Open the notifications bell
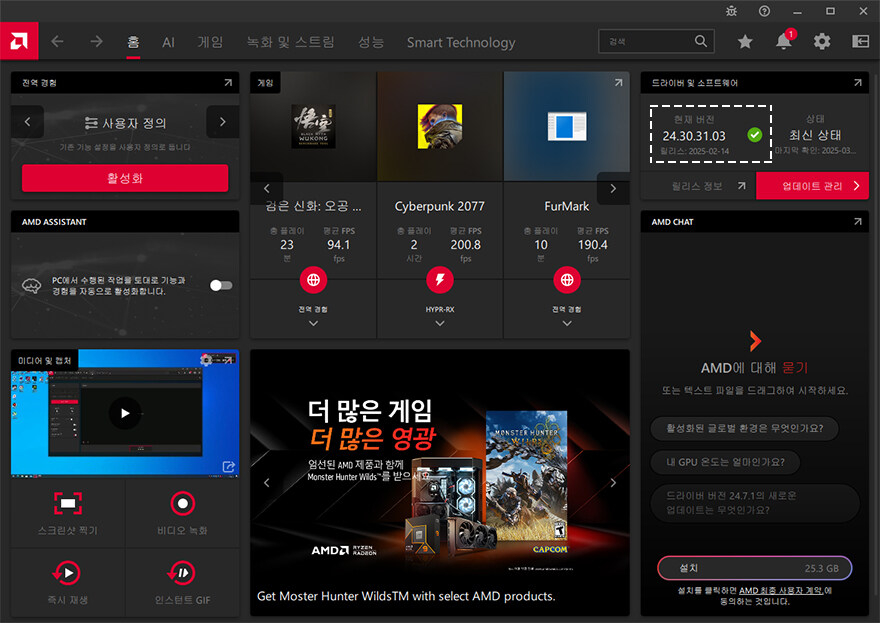The image size is (880, 623). (x=784, y=41)
